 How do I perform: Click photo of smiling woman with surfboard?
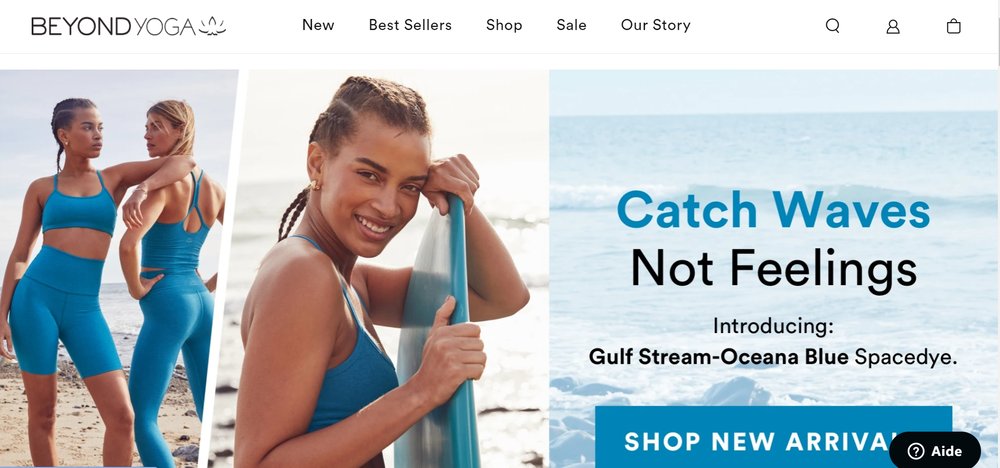(383, 268)
